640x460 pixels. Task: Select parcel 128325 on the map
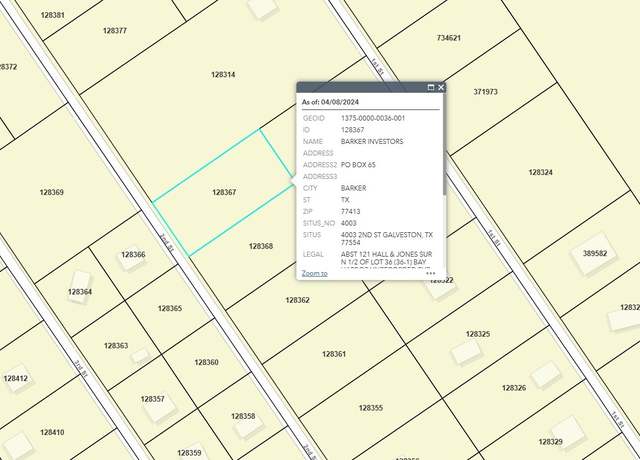(x=478, y=334)
